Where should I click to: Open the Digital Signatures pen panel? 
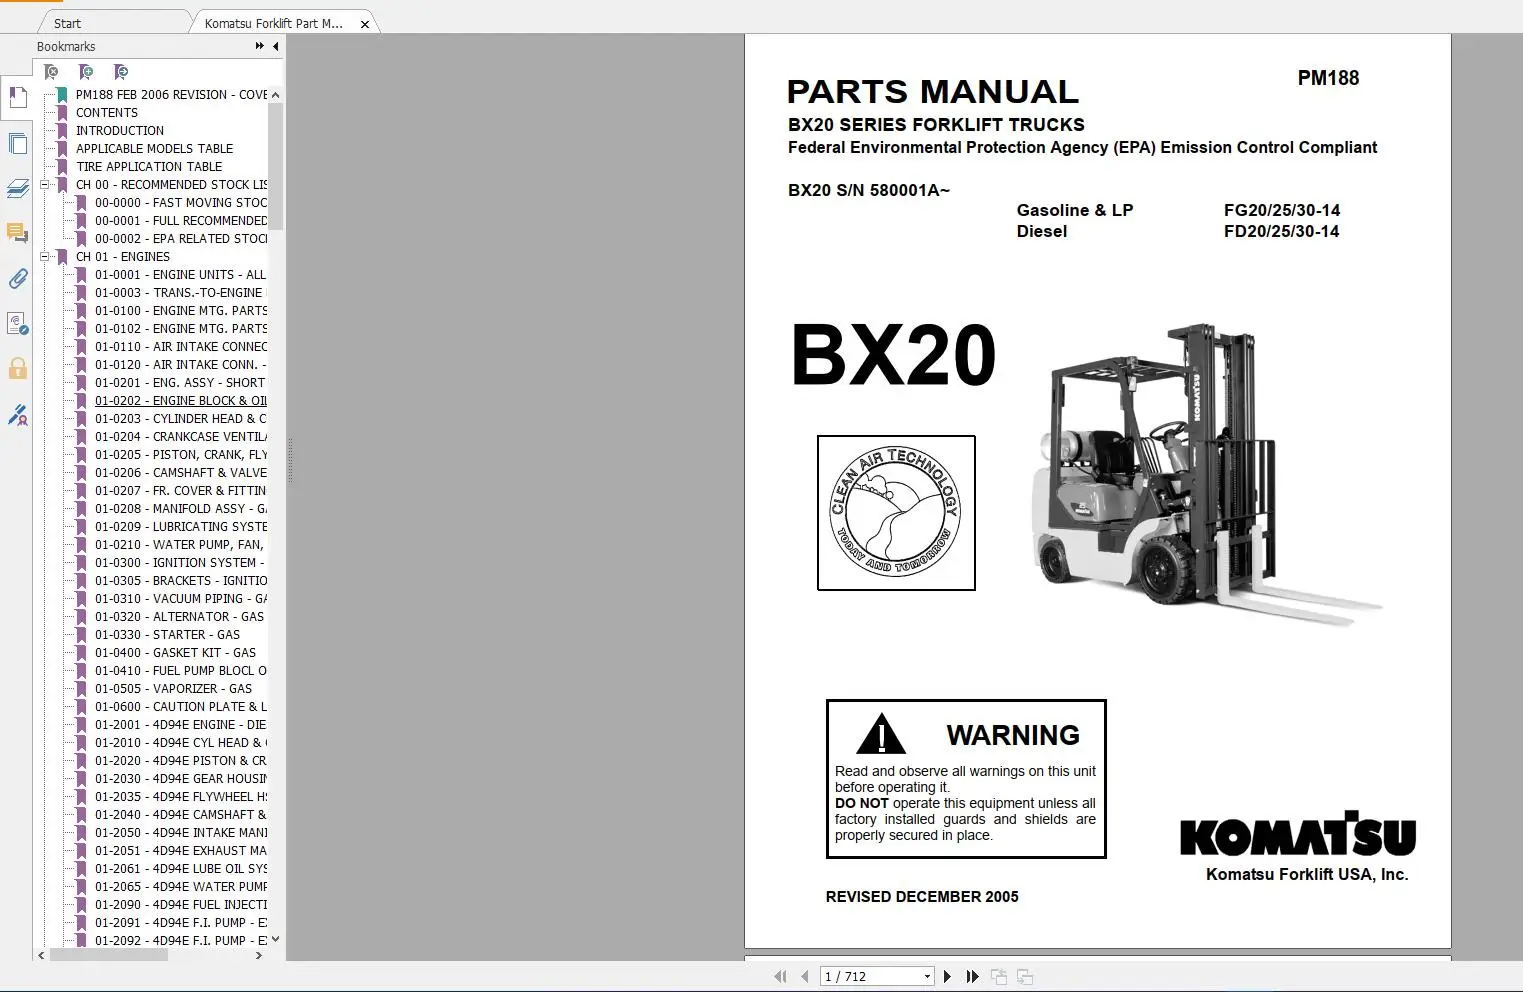click(x=17, y=414)
